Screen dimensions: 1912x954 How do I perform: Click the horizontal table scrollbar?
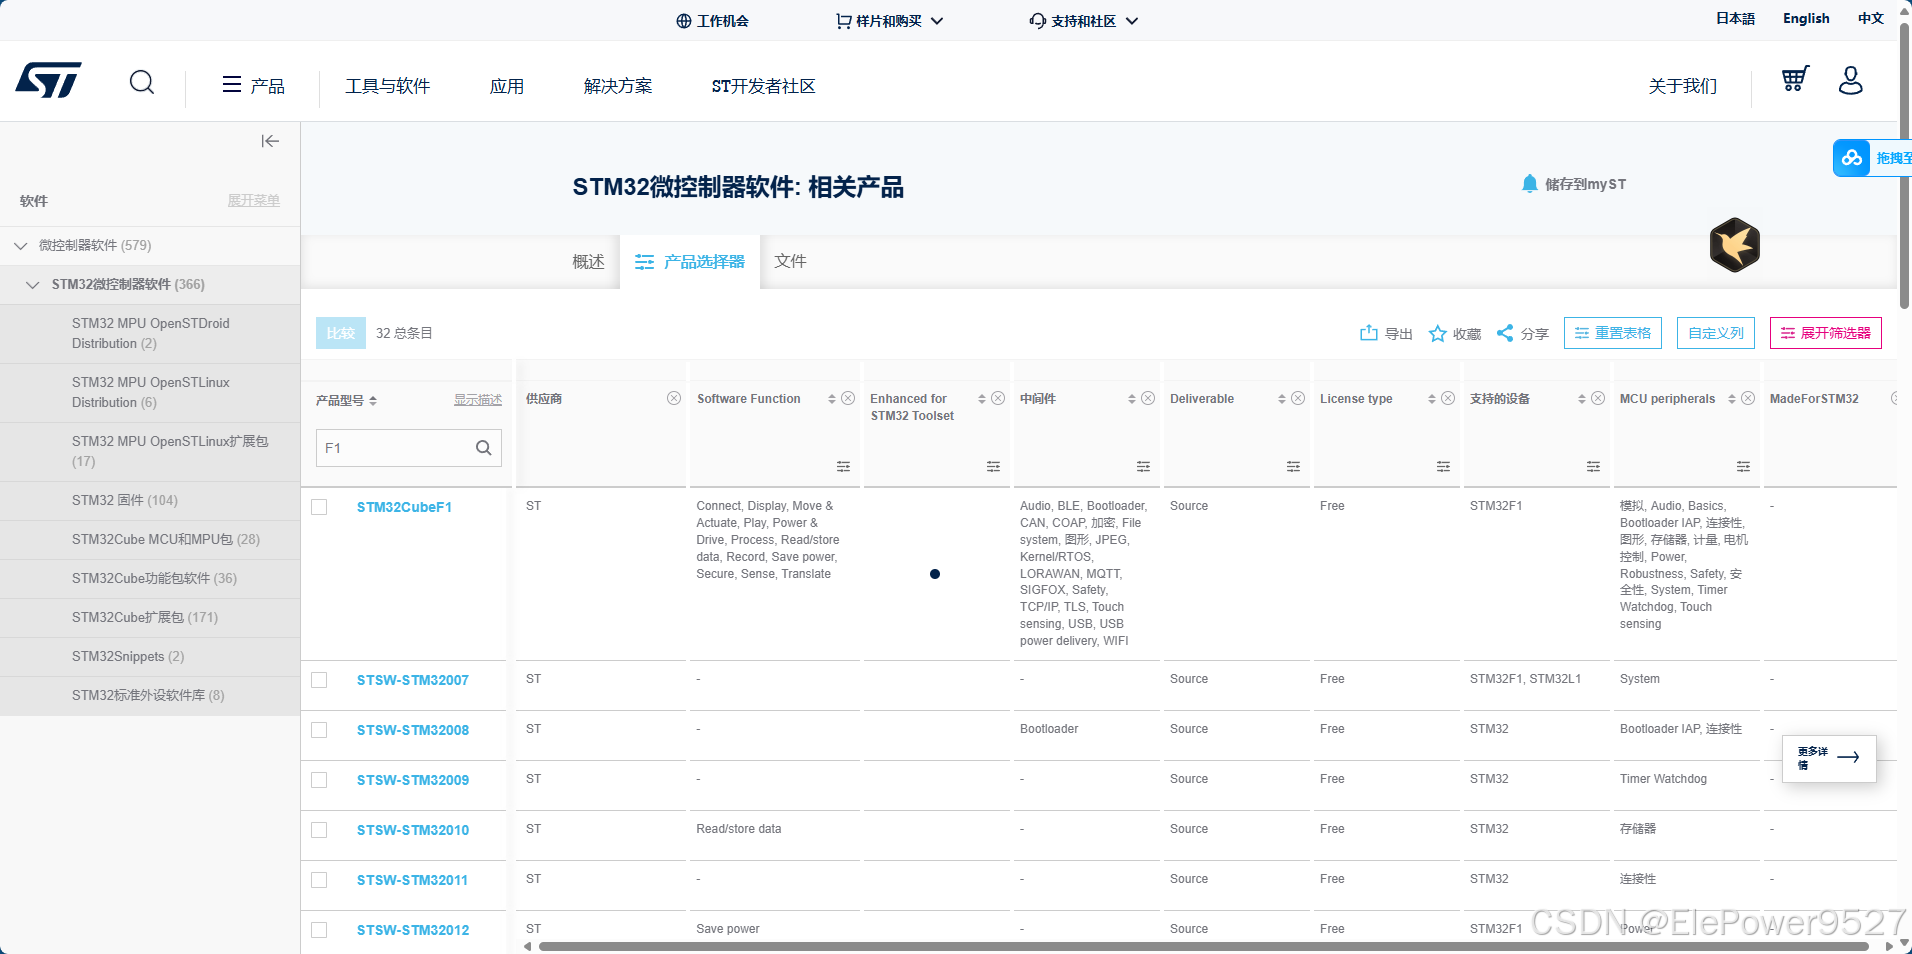point(1203,946)
